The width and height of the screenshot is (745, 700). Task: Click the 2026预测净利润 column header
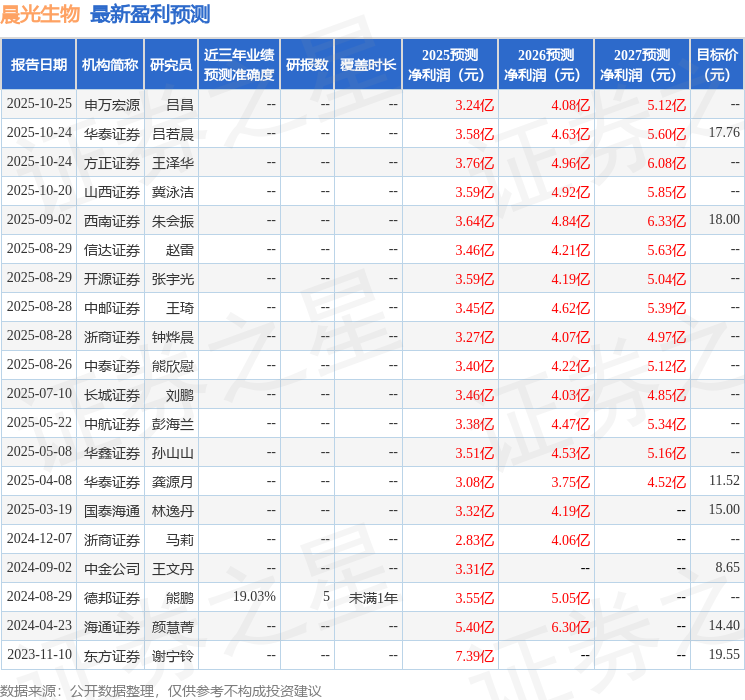click(x=546, y=65)
